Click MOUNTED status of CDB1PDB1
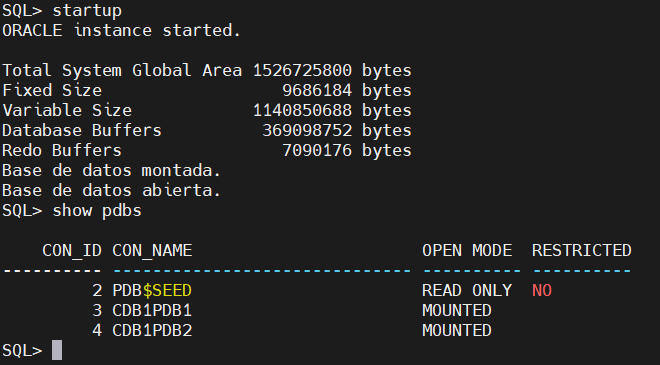Viewport: 660px width, 365px height. pyautogui.click(x=457, y=311)
